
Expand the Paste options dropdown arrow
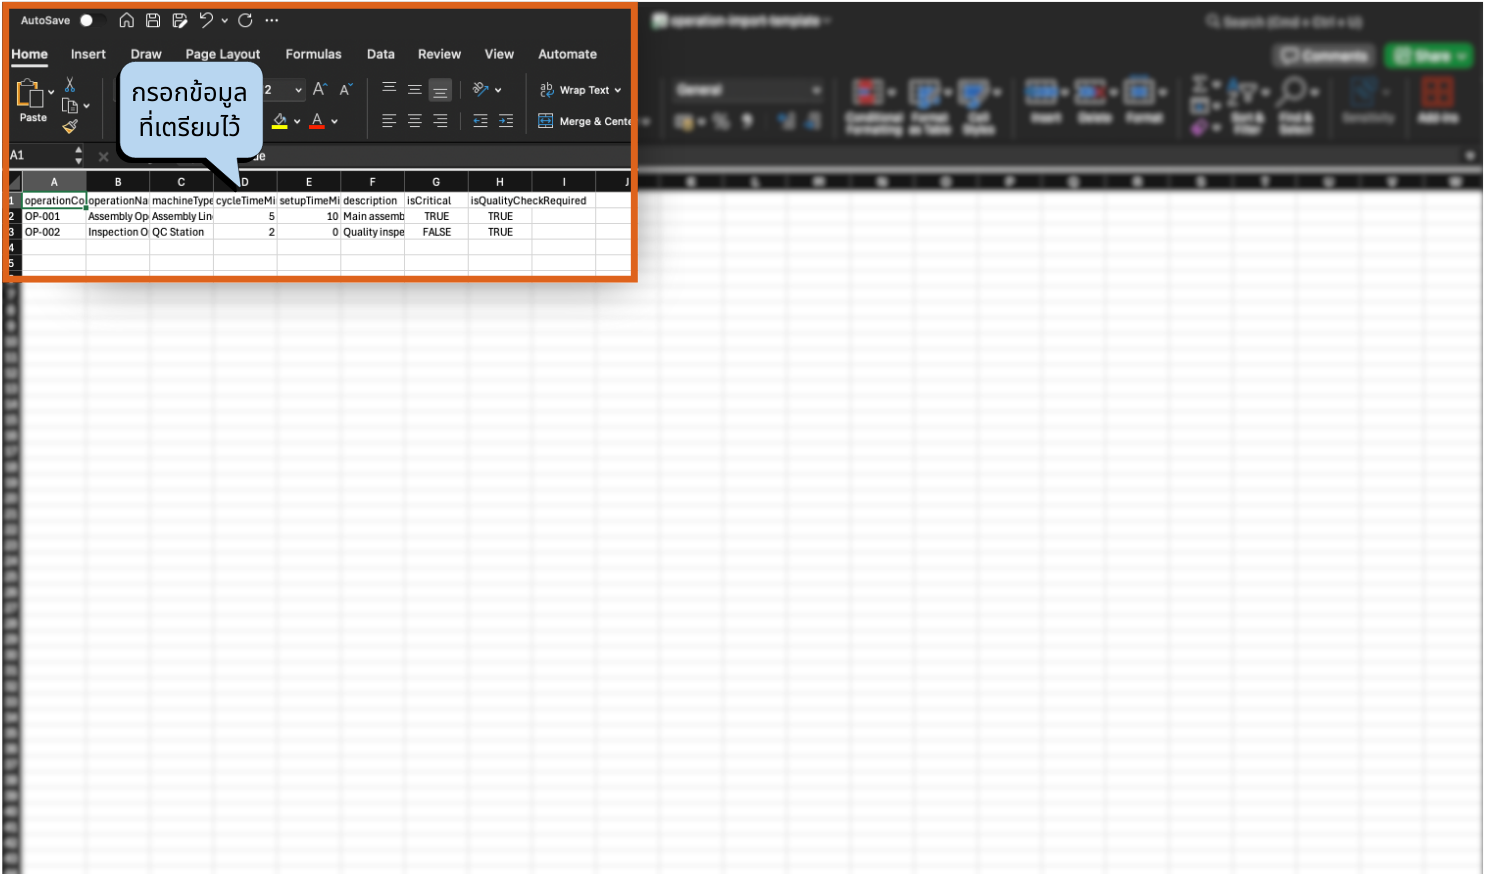pyautogui.click(x=51, y=92)
